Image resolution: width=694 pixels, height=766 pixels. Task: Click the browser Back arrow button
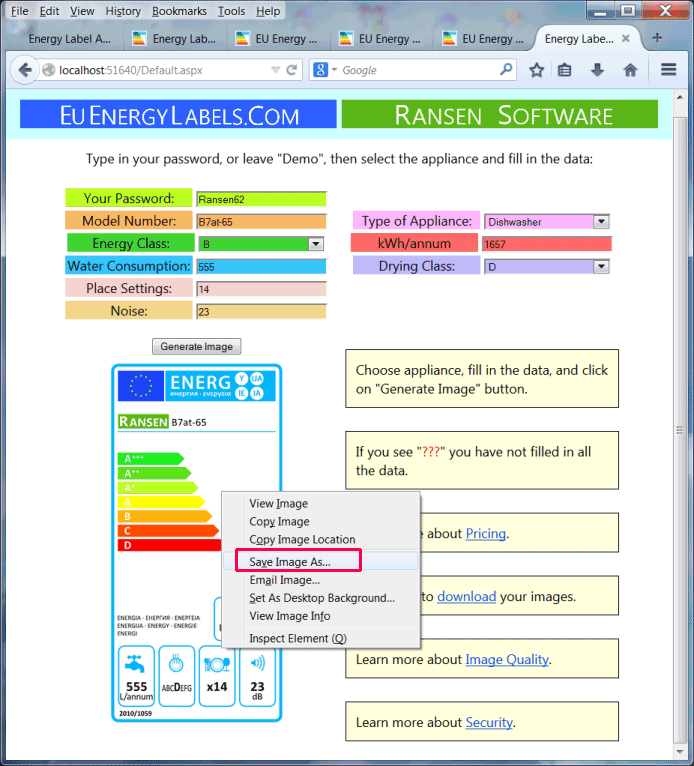[24, 70]
